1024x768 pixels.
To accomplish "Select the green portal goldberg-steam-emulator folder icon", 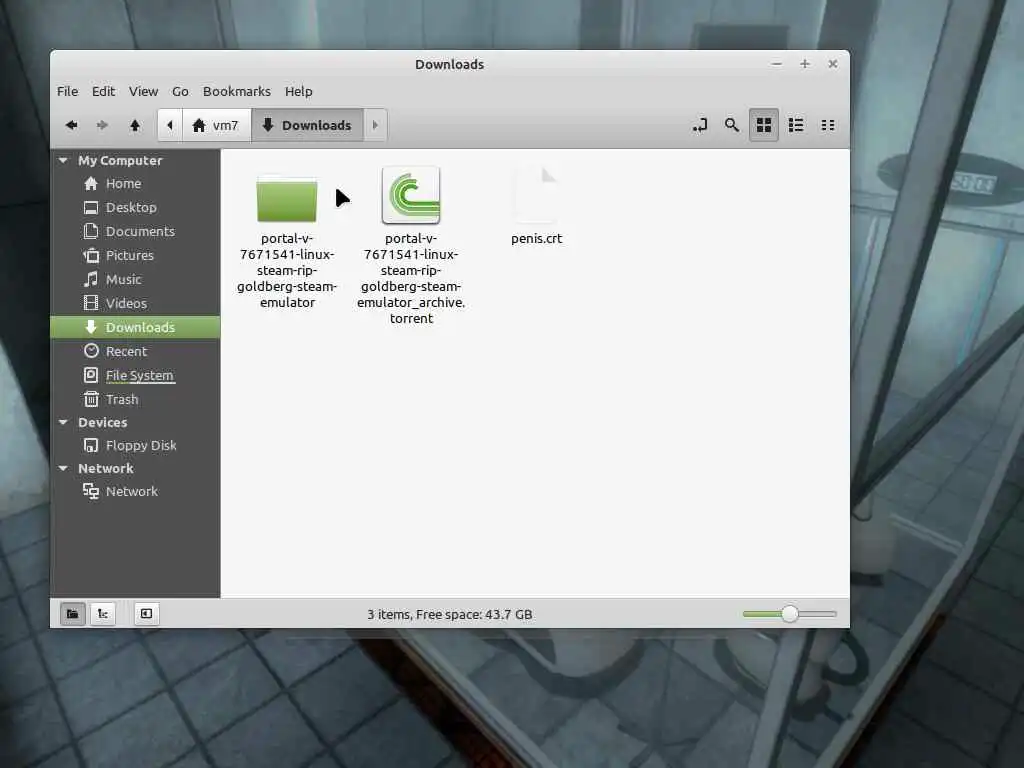I will click(x=287, y=199).
